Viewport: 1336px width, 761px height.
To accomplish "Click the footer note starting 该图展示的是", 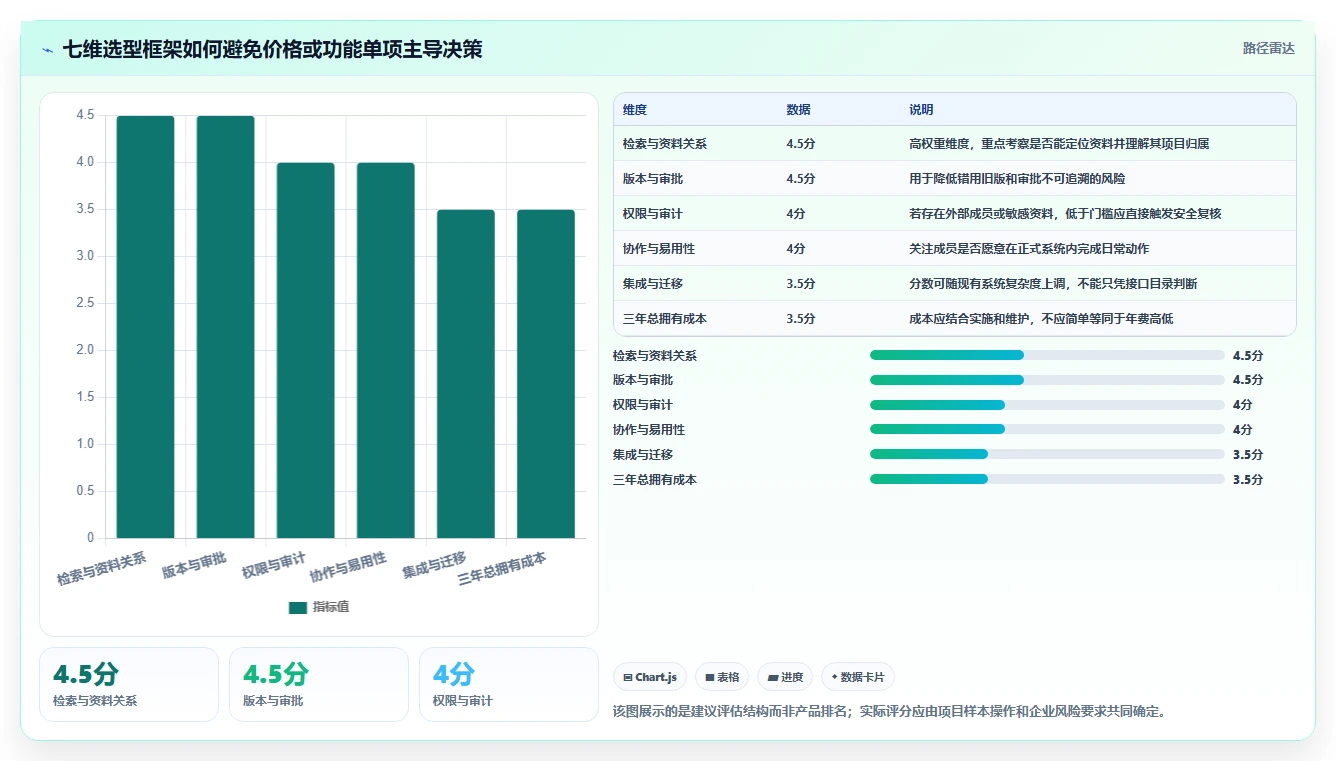I will 889,712.
